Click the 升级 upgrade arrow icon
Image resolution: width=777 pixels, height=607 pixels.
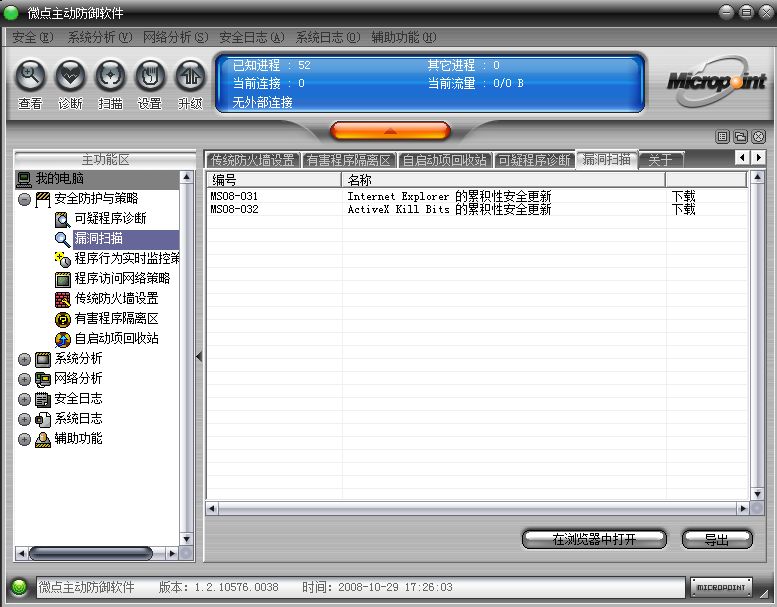pos(190,76)
